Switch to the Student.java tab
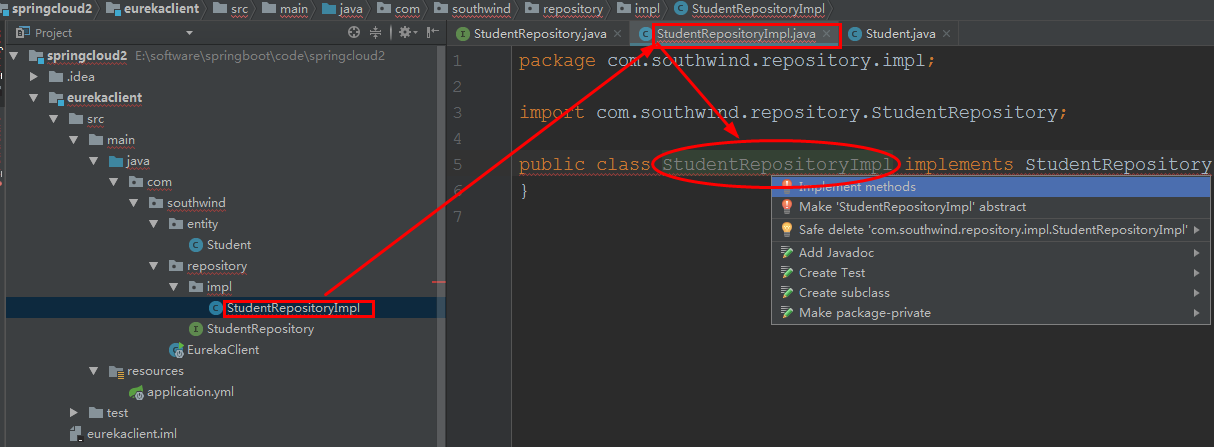 coord(901,33)
